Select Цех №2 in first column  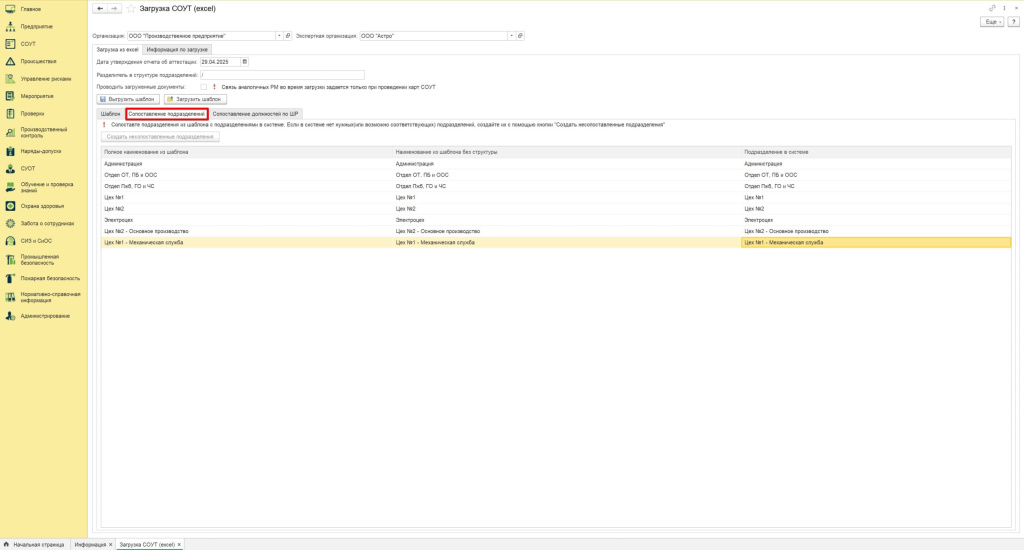tap(248, 209)
